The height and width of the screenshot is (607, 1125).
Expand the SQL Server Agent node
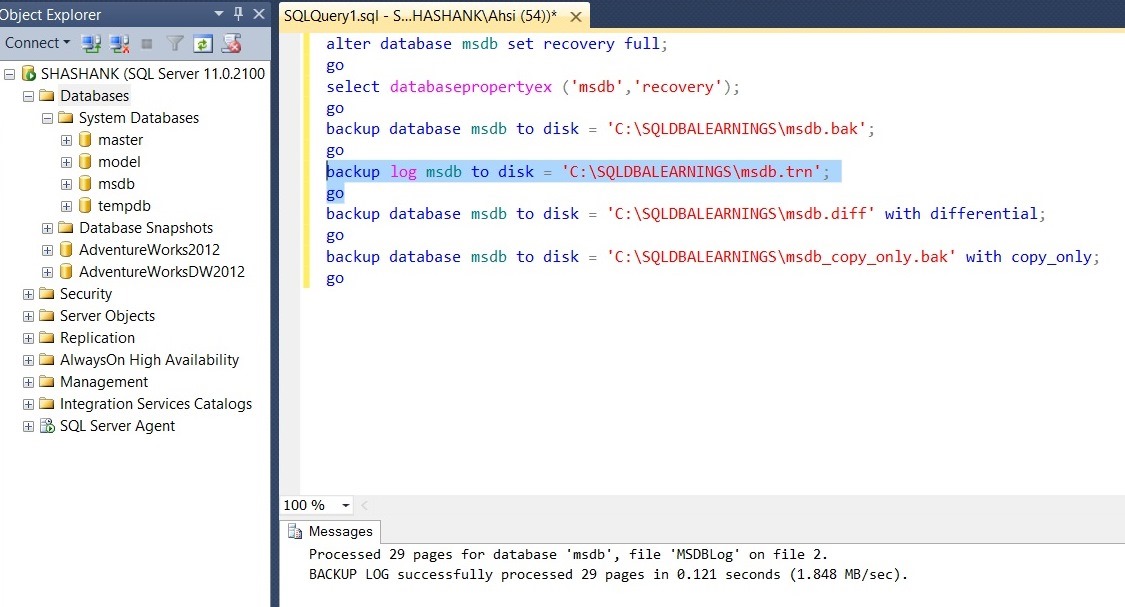point(28,427)
